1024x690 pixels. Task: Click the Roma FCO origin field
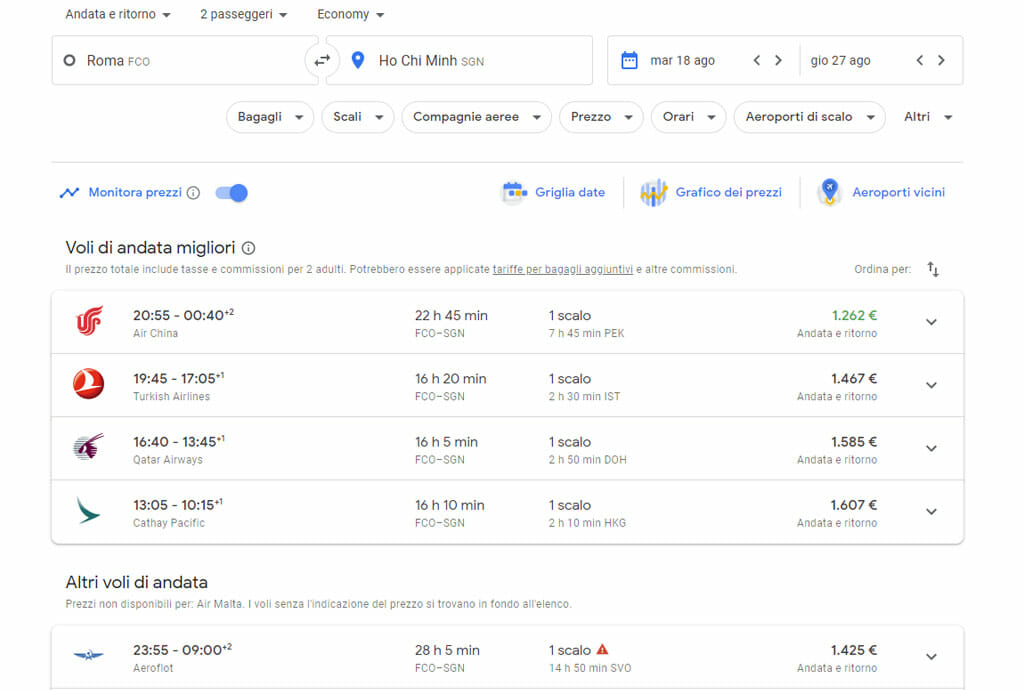pyautogui.click(x=185, y=61)
